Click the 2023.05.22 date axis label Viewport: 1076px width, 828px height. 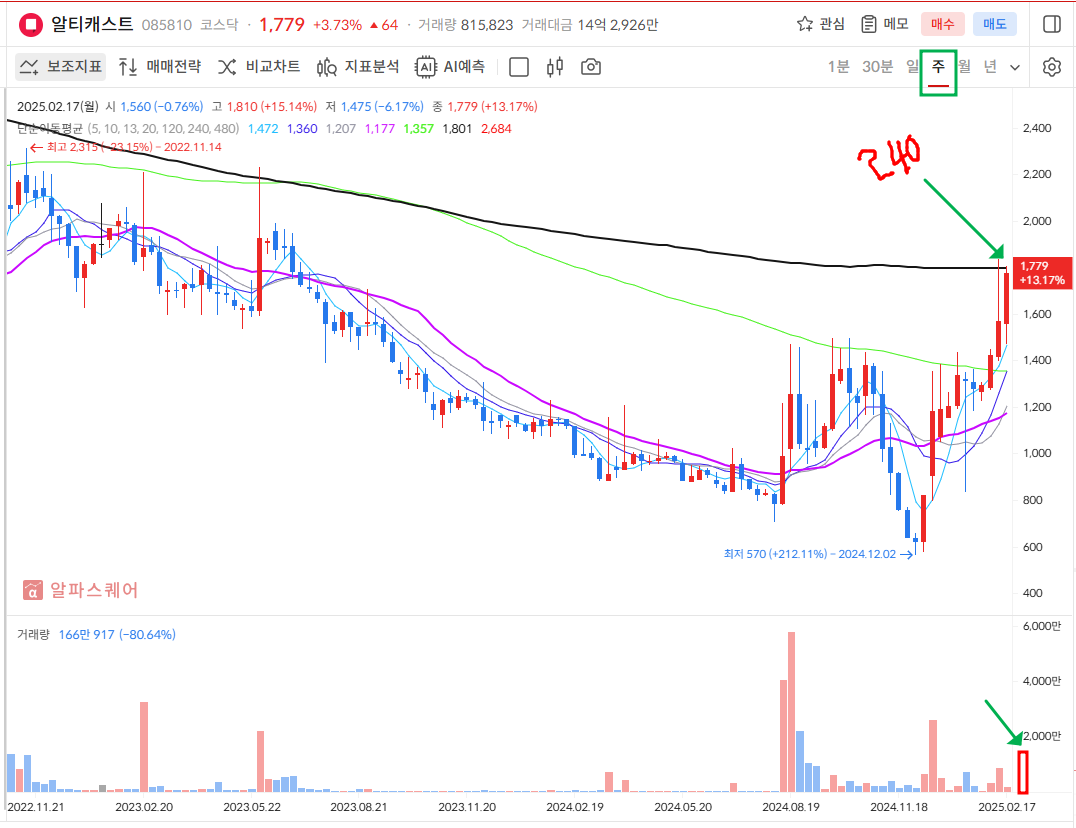click(x=252, y=807)
